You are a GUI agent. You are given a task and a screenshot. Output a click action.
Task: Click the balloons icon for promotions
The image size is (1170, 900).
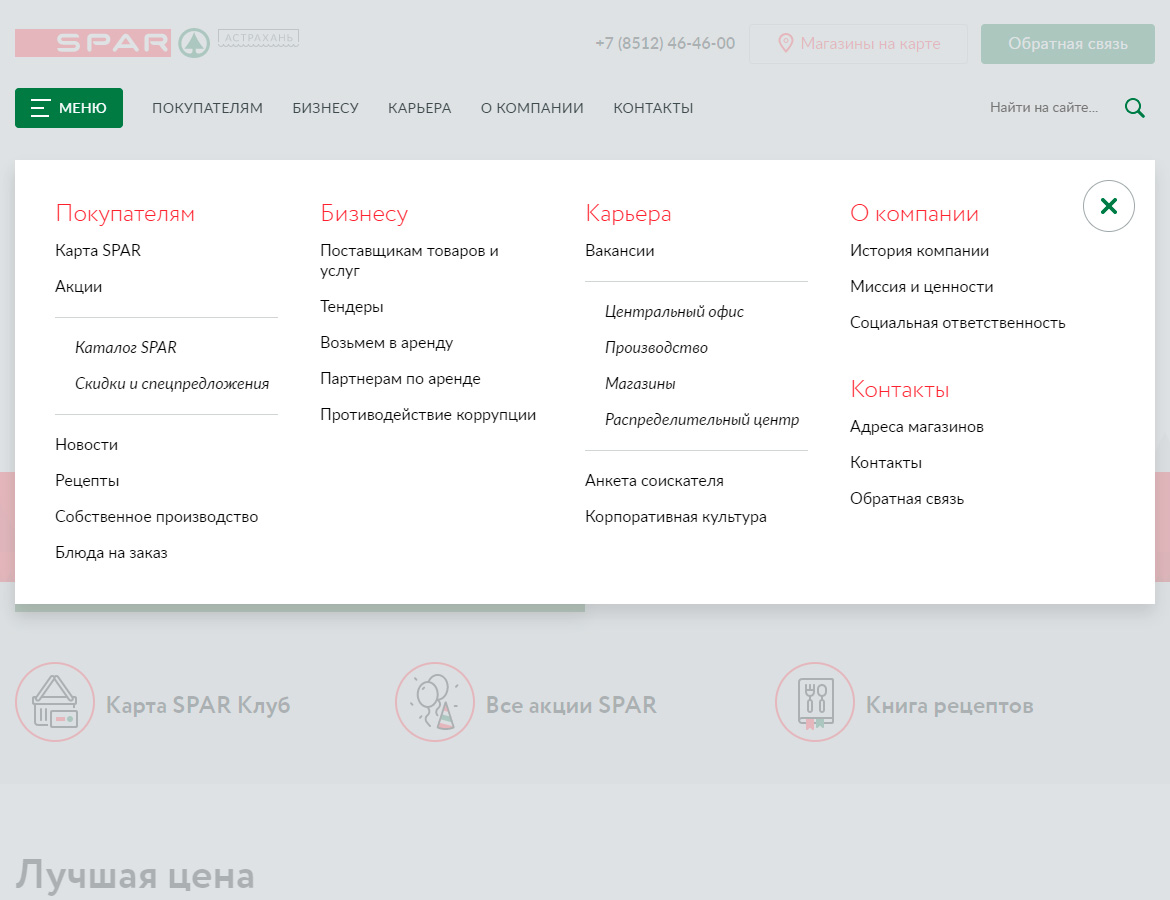pos(435,702)
